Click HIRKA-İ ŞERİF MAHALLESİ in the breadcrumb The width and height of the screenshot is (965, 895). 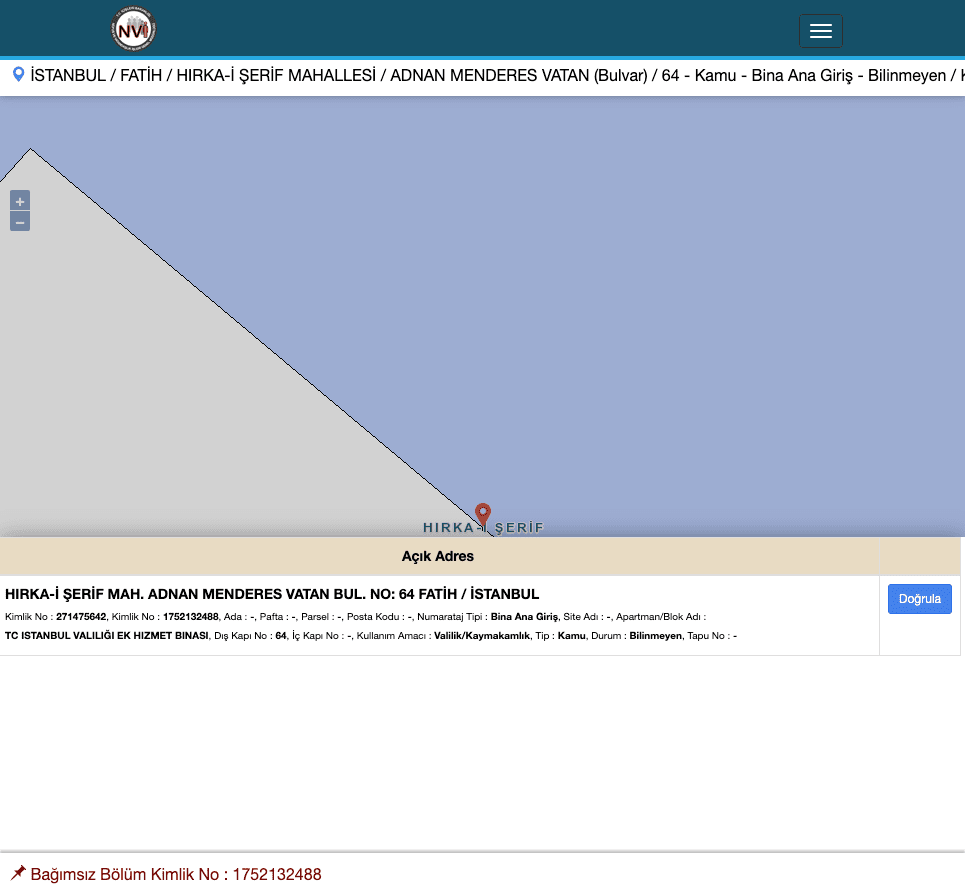click(x=276, y=75)
